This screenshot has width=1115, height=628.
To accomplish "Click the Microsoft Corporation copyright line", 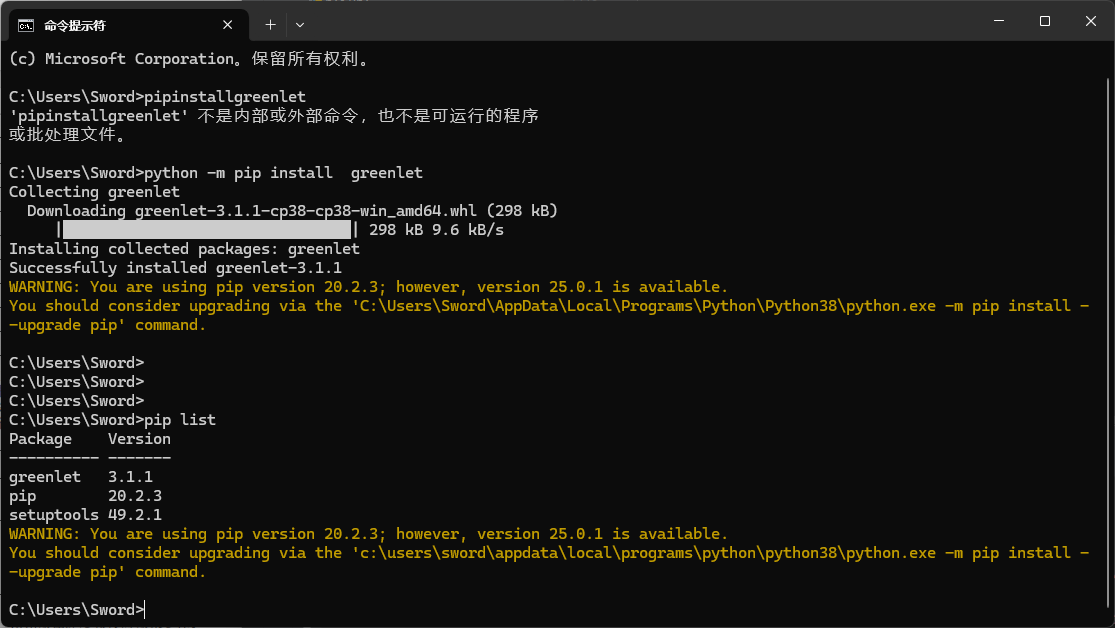I will tap(180, 58).
